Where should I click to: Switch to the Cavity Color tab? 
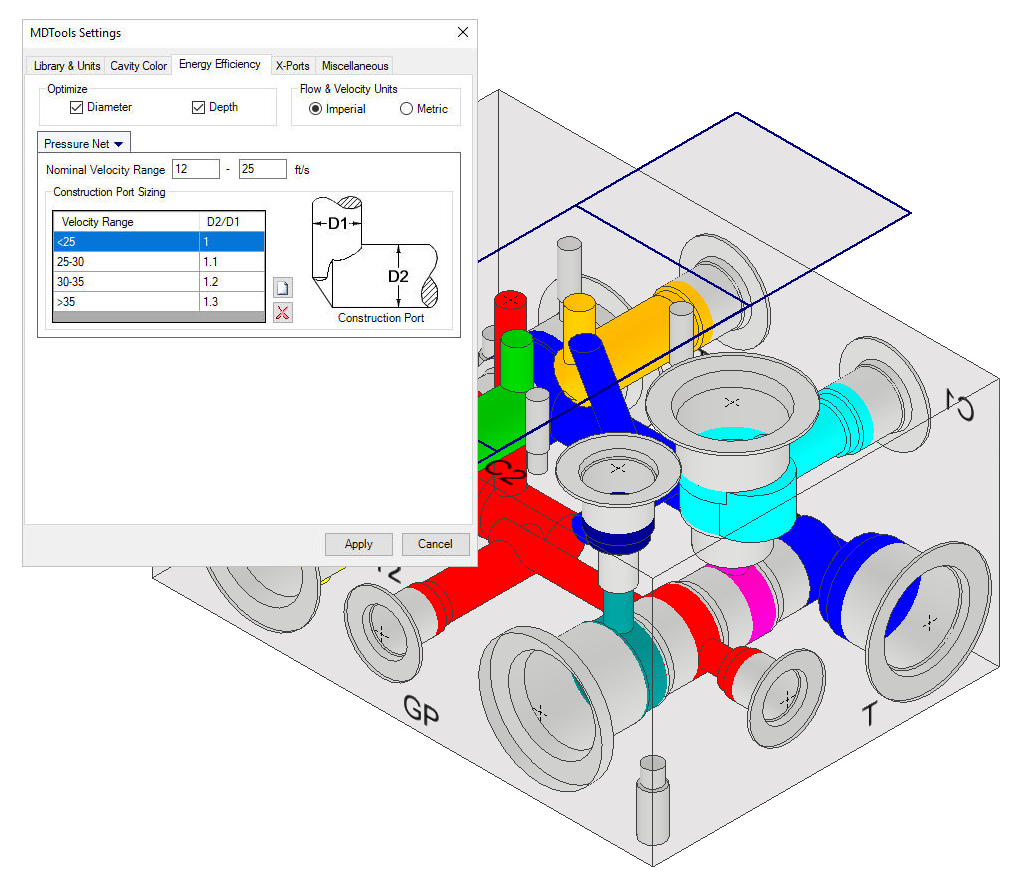click(x=138, y=66)
